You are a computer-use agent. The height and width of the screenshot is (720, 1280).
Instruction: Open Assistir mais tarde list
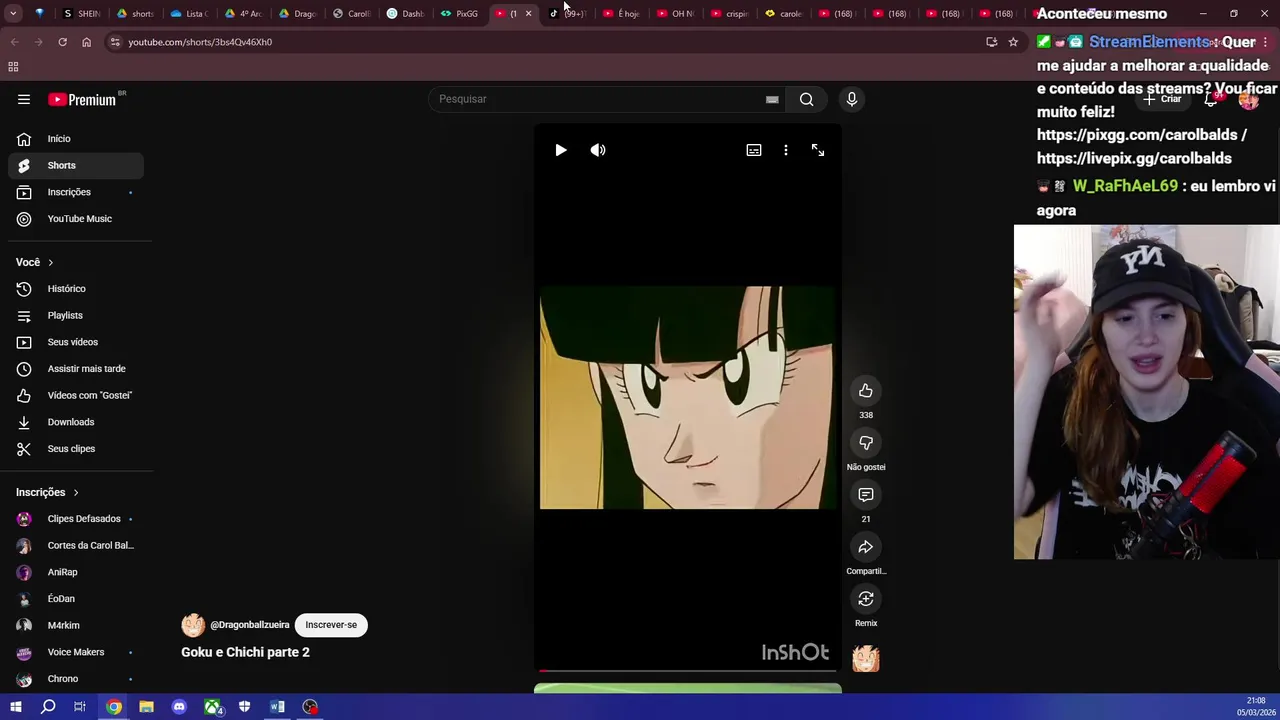coord(76,369)
